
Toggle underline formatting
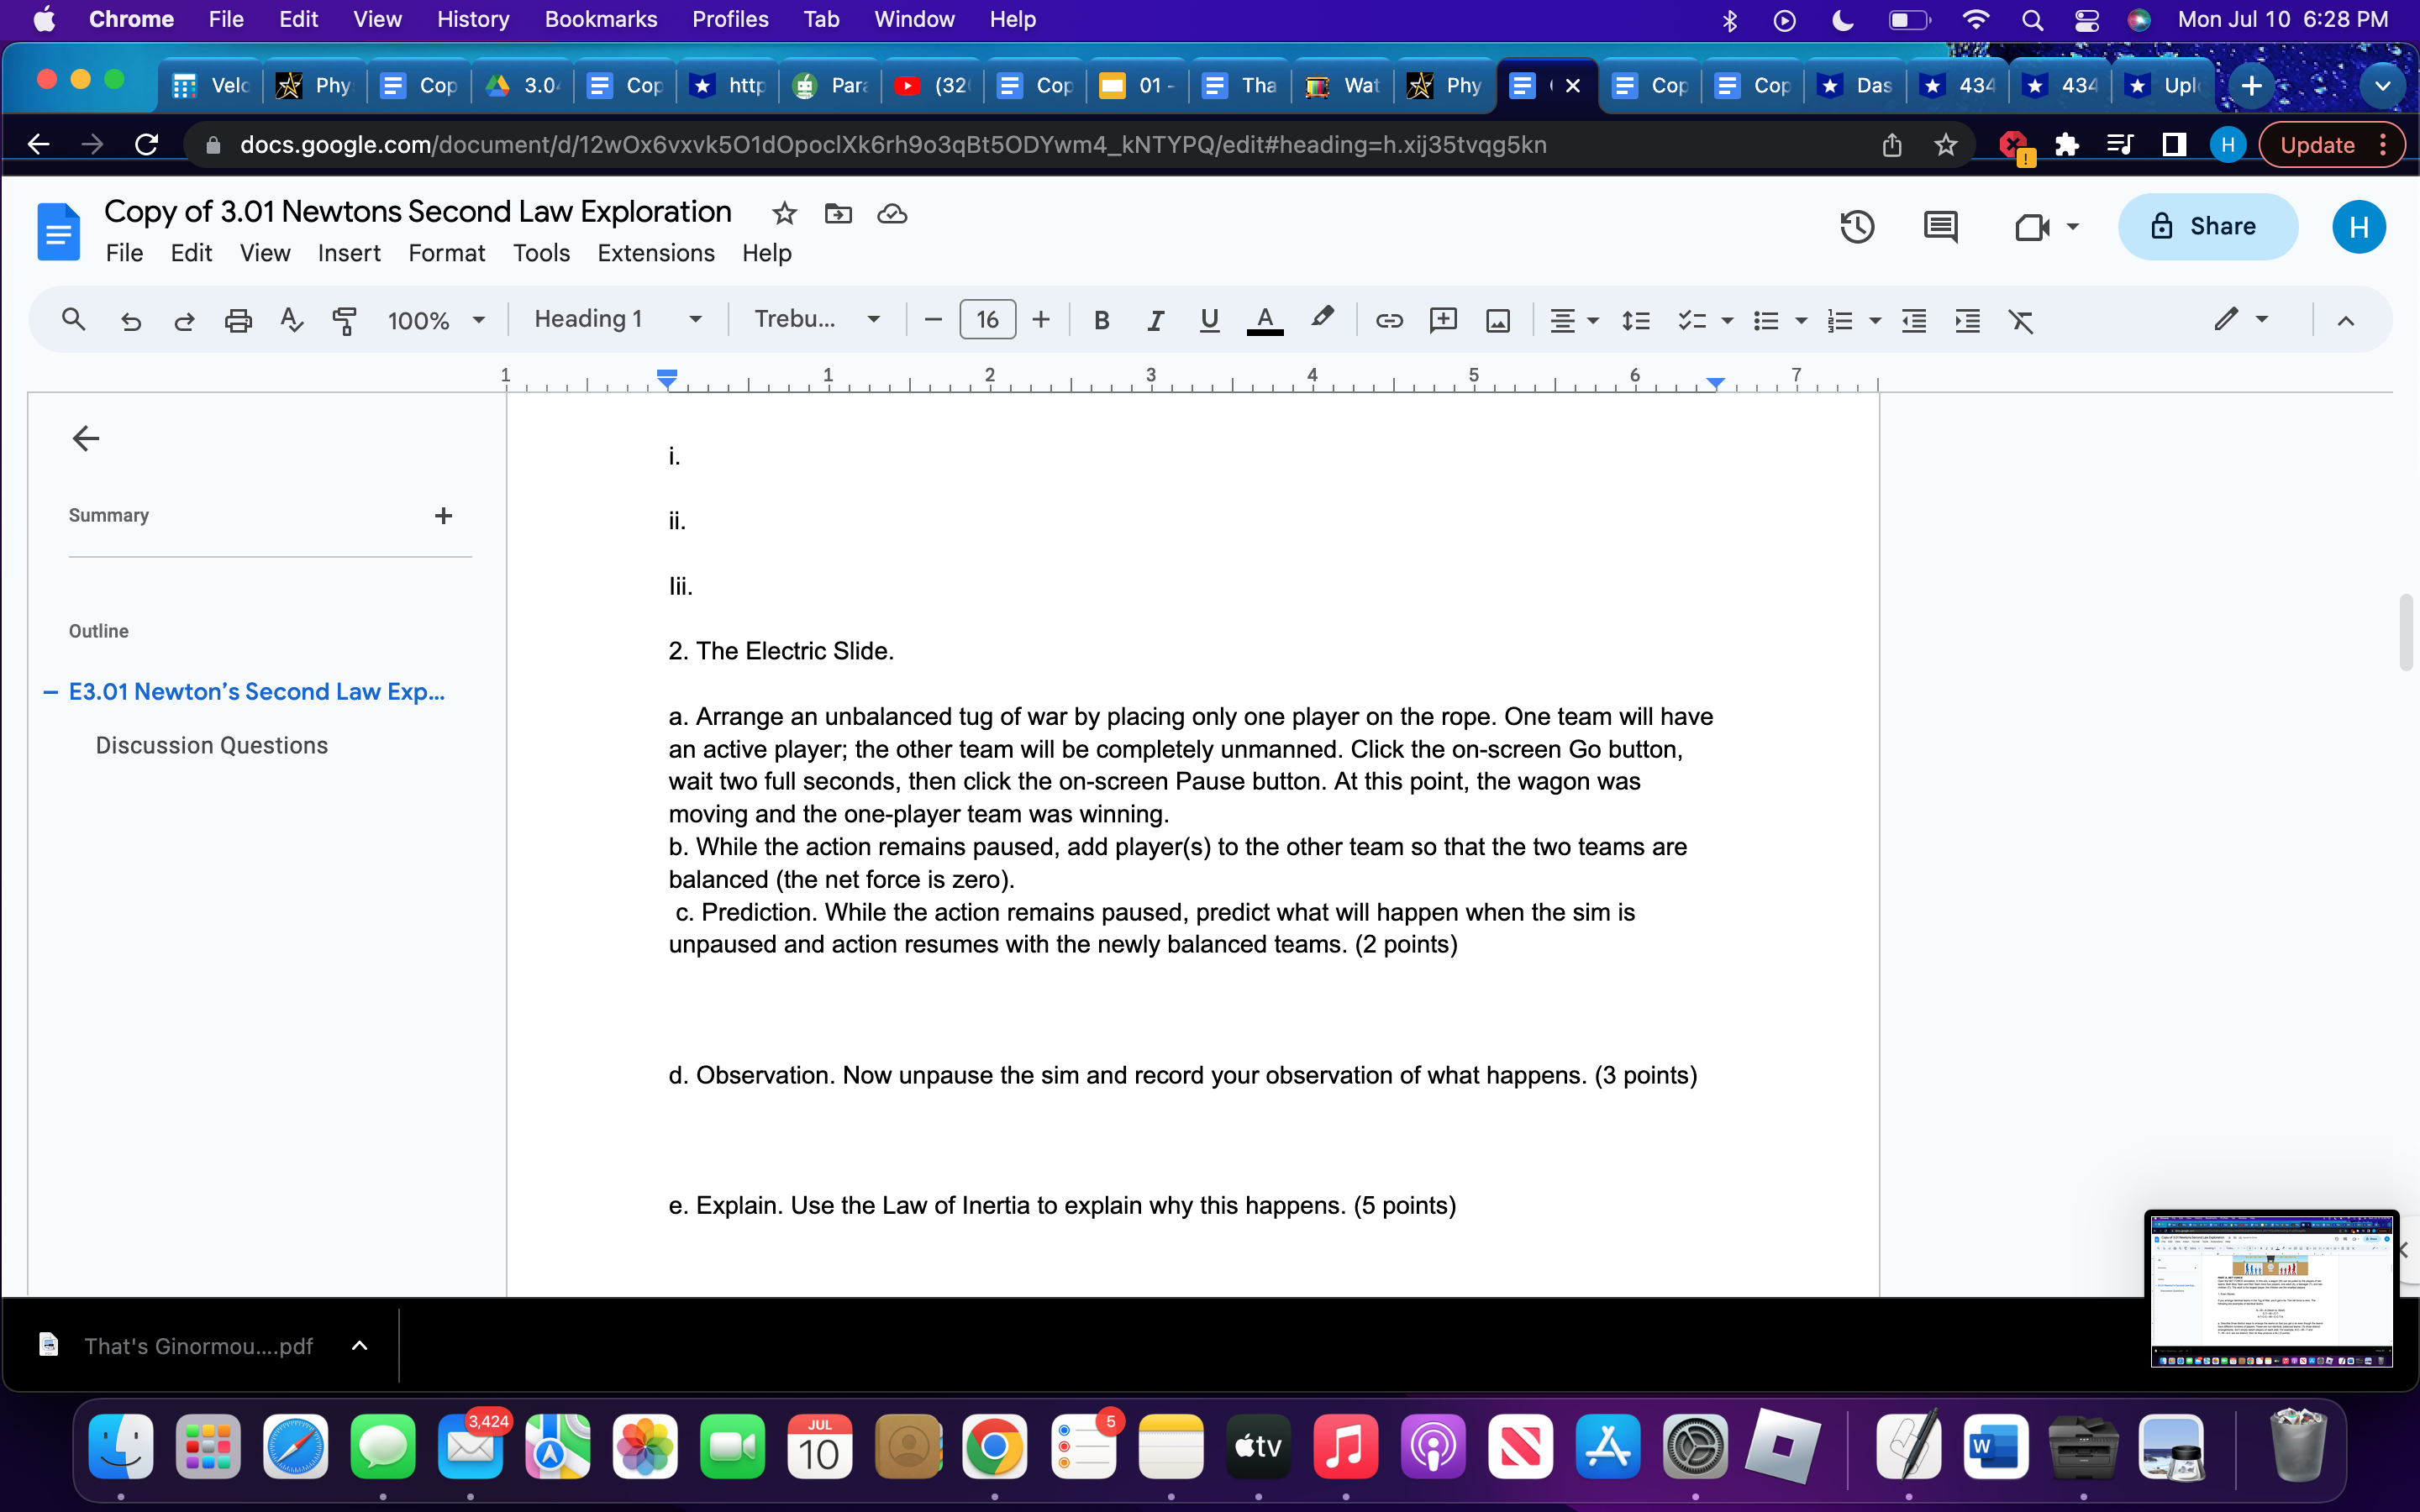point(1209,320)
